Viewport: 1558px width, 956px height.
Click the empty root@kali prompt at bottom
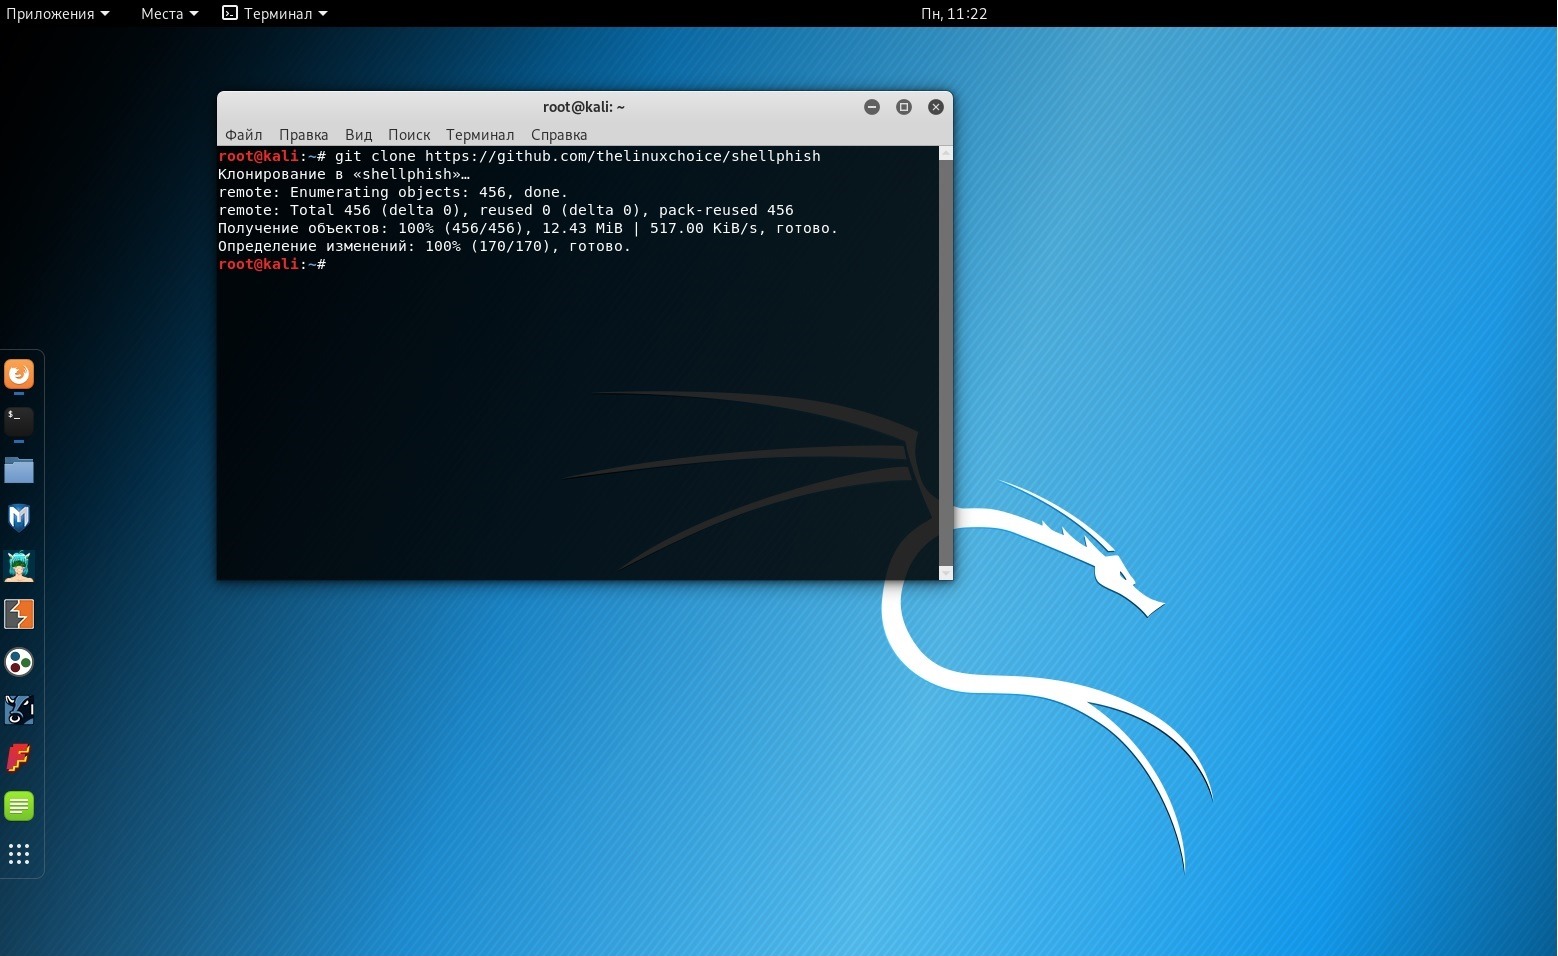[x=272, y=264]
